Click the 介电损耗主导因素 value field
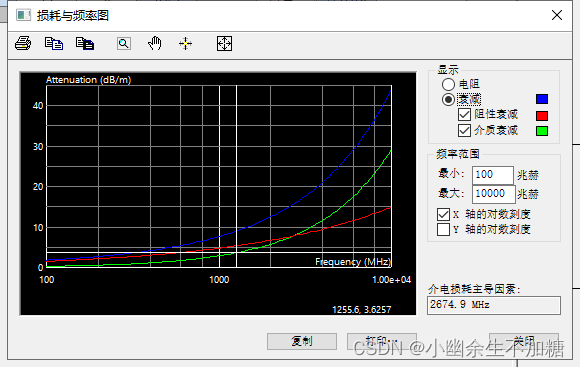580x367 pixels. click(x=494, y=305)
